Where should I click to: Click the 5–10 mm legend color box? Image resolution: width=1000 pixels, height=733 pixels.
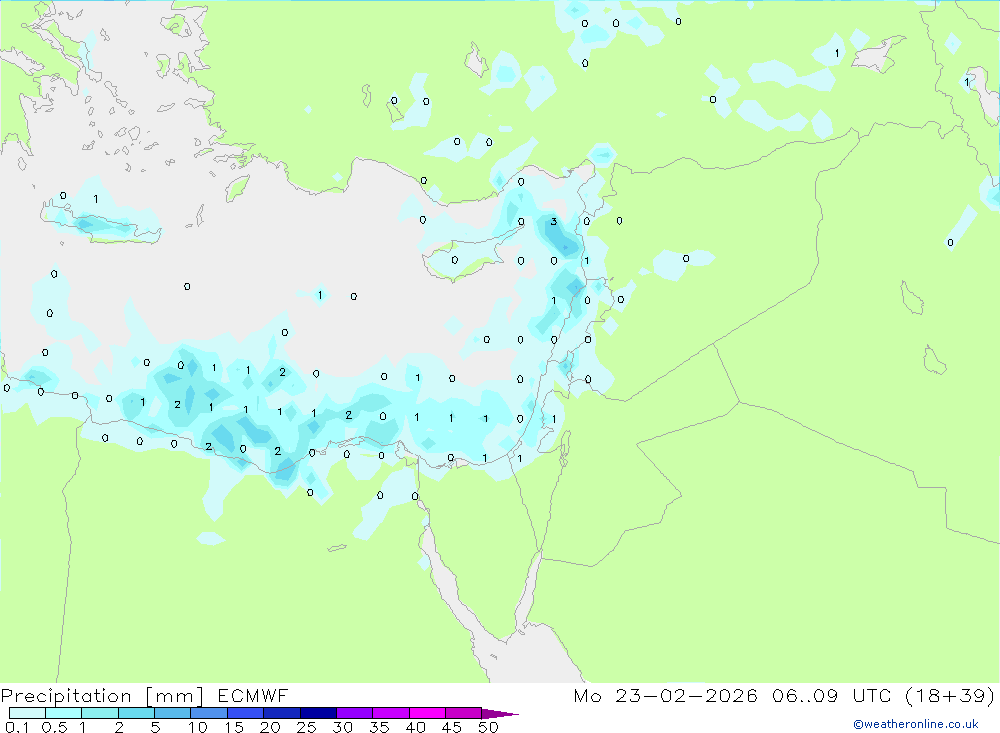point(172,713)
